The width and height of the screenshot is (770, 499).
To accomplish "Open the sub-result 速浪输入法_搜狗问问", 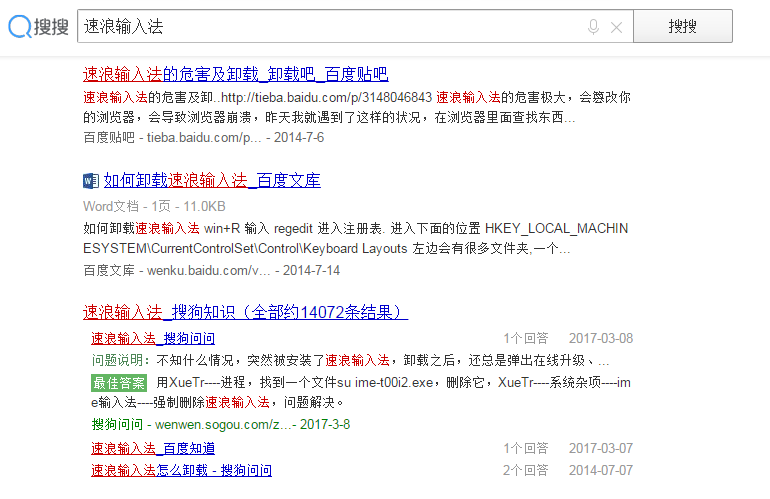I will [153, 338].
